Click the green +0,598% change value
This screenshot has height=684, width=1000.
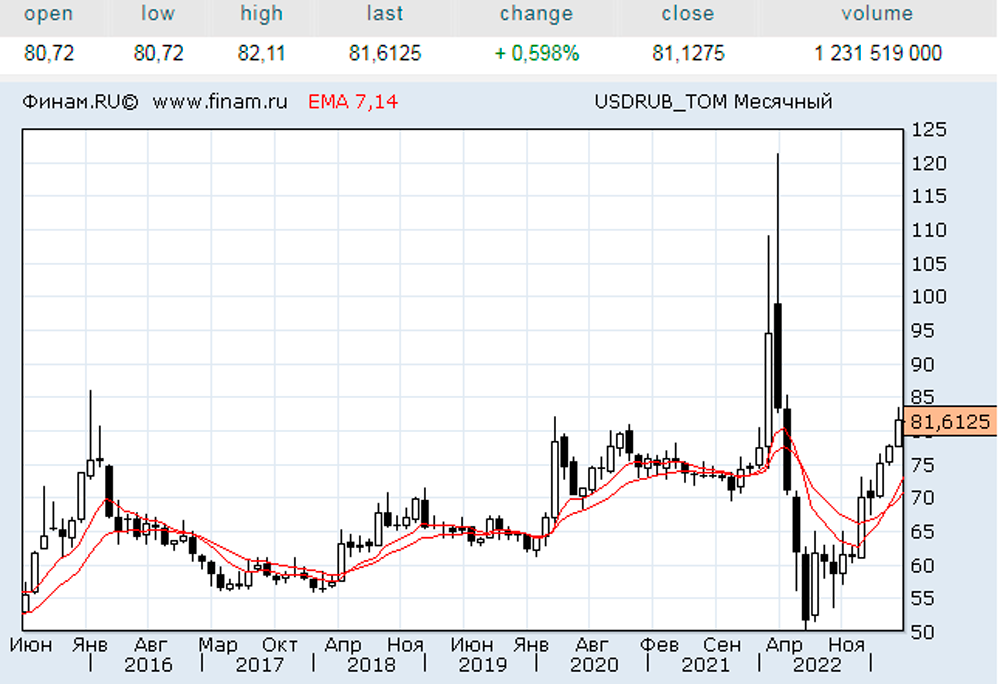(x=536, y=54)
